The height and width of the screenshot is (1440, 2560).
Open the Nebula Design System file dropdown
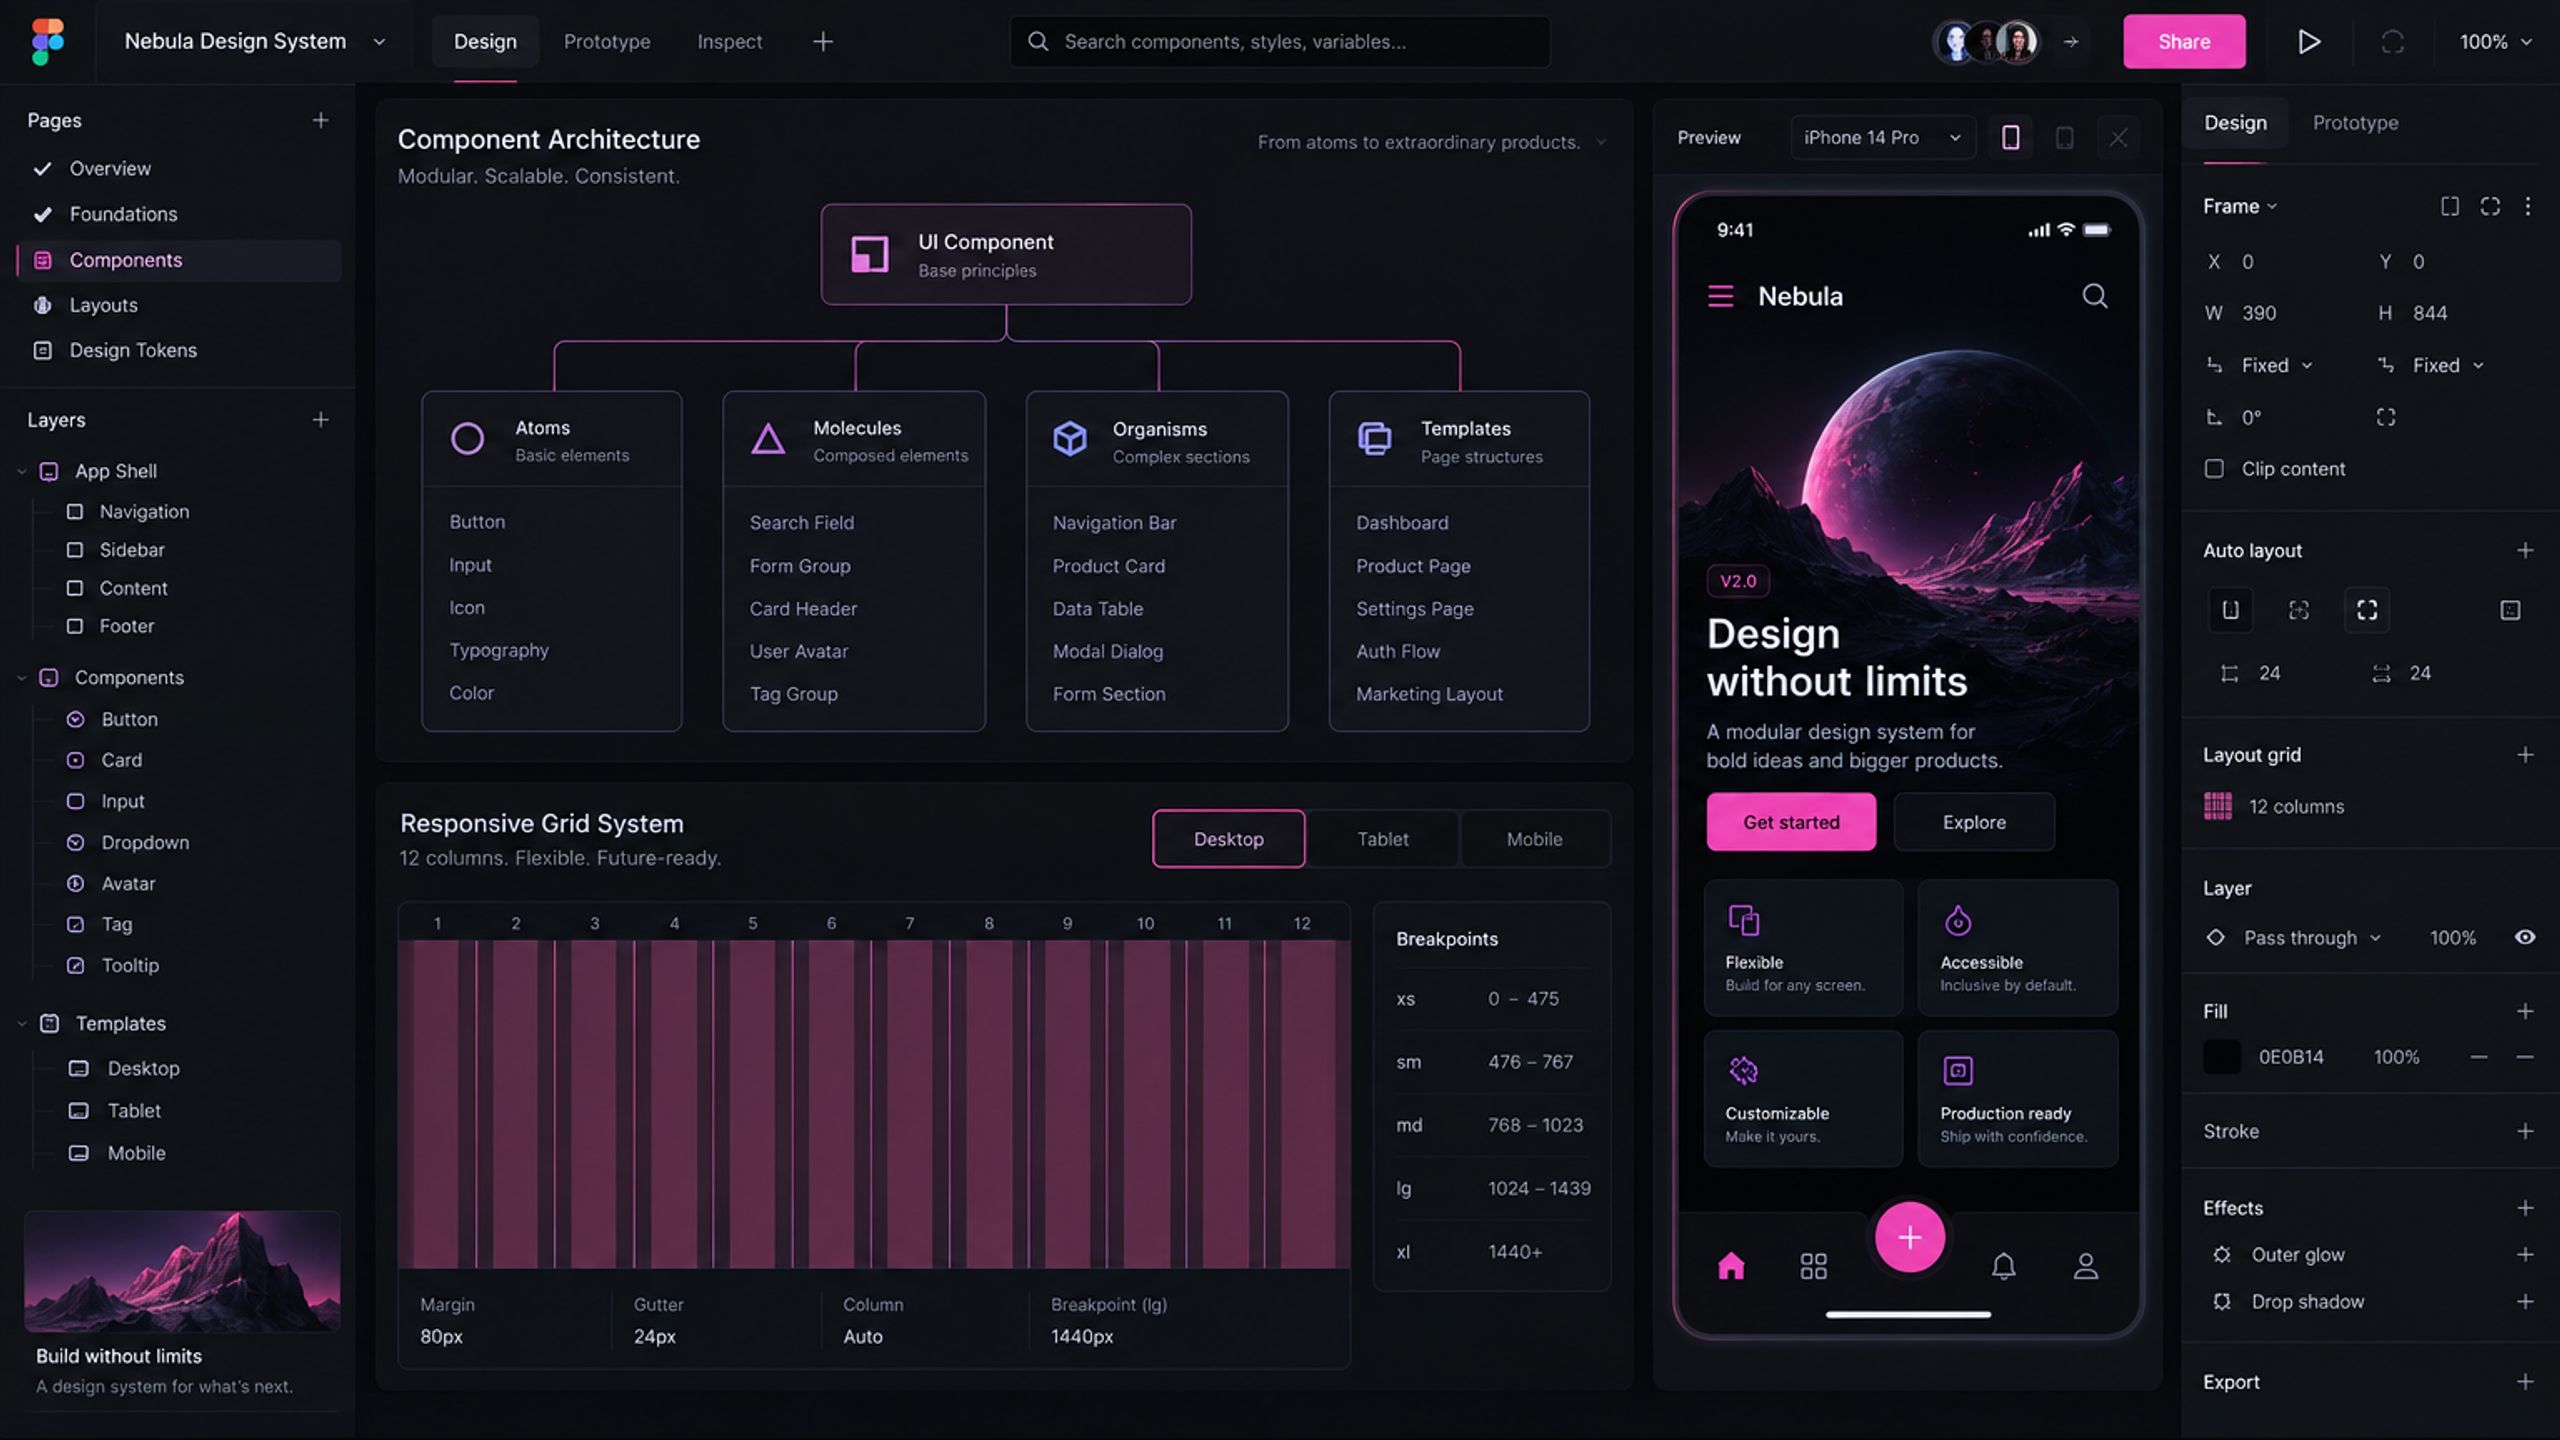point(379,42)
